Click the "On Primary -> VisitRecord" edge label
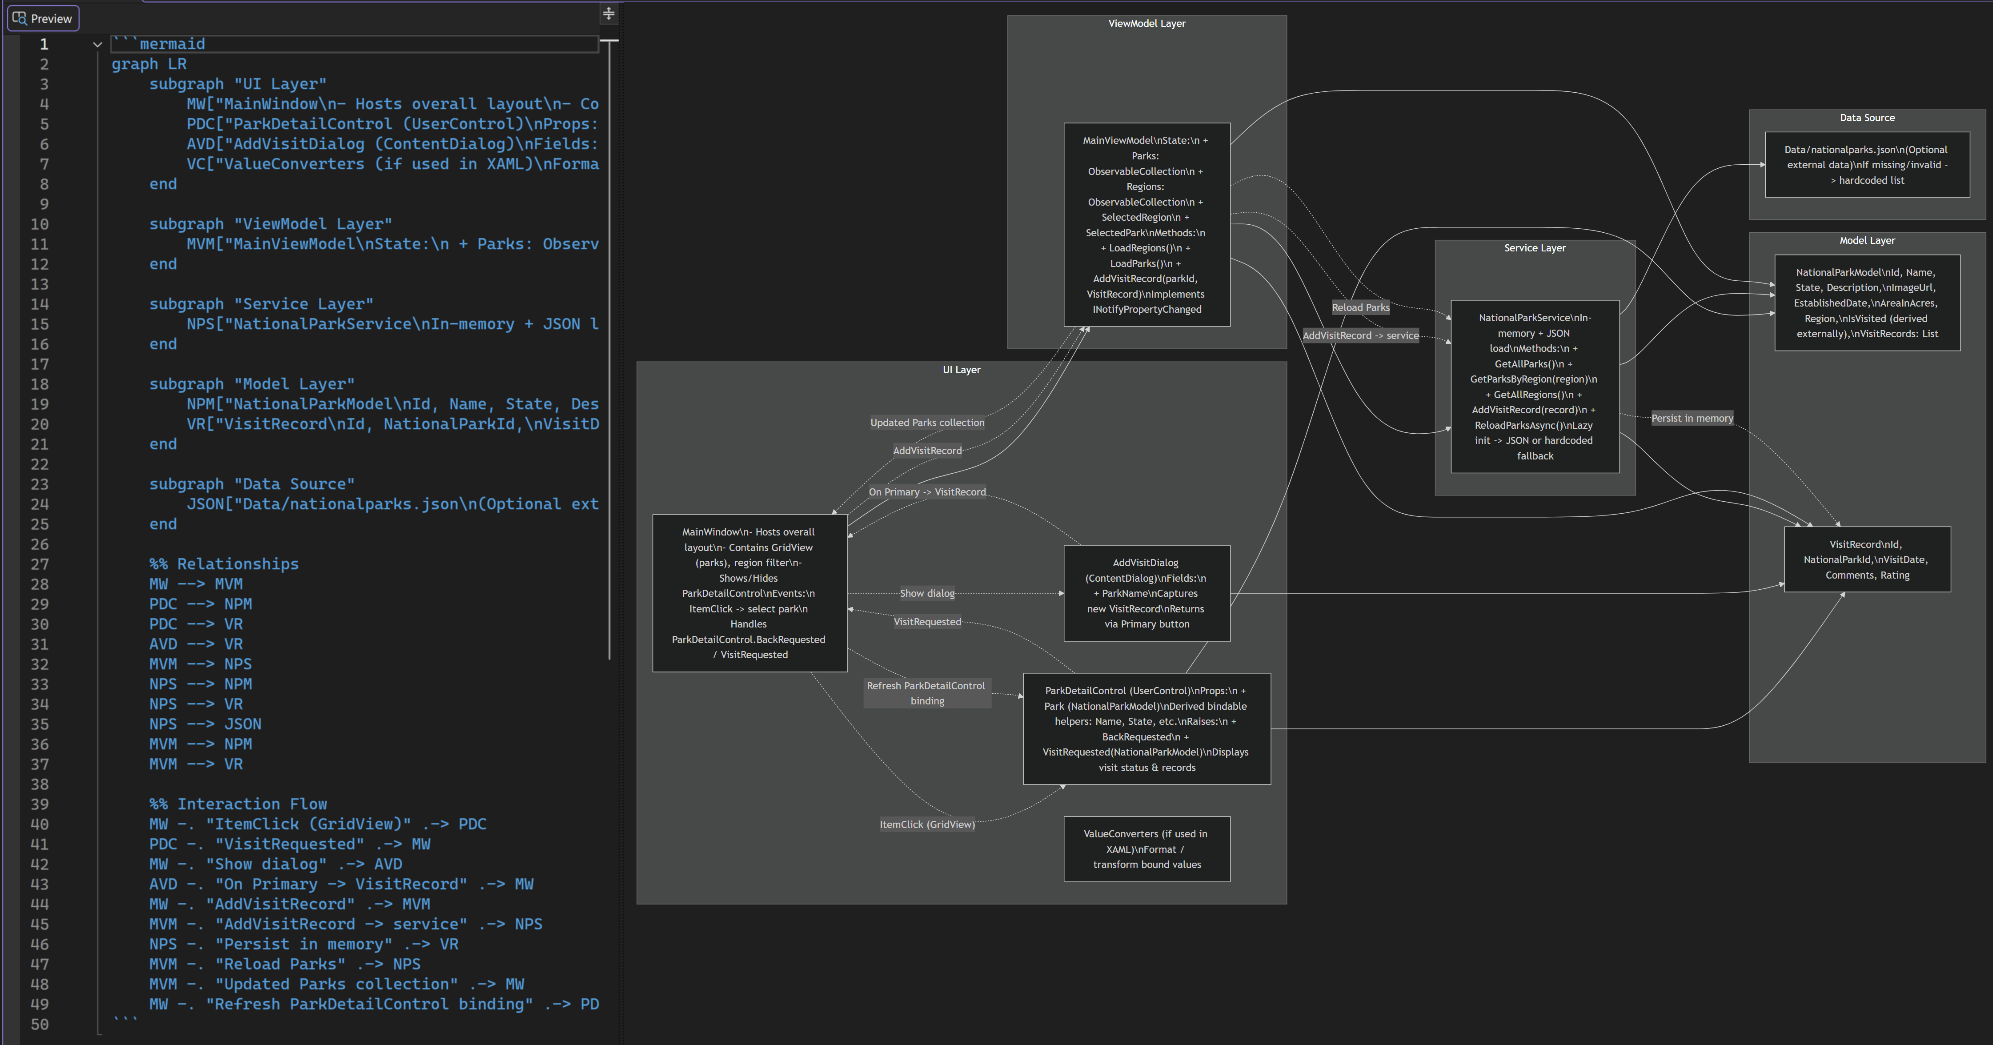This screenshot has width=1993, height=1045. tap(927, 492)
